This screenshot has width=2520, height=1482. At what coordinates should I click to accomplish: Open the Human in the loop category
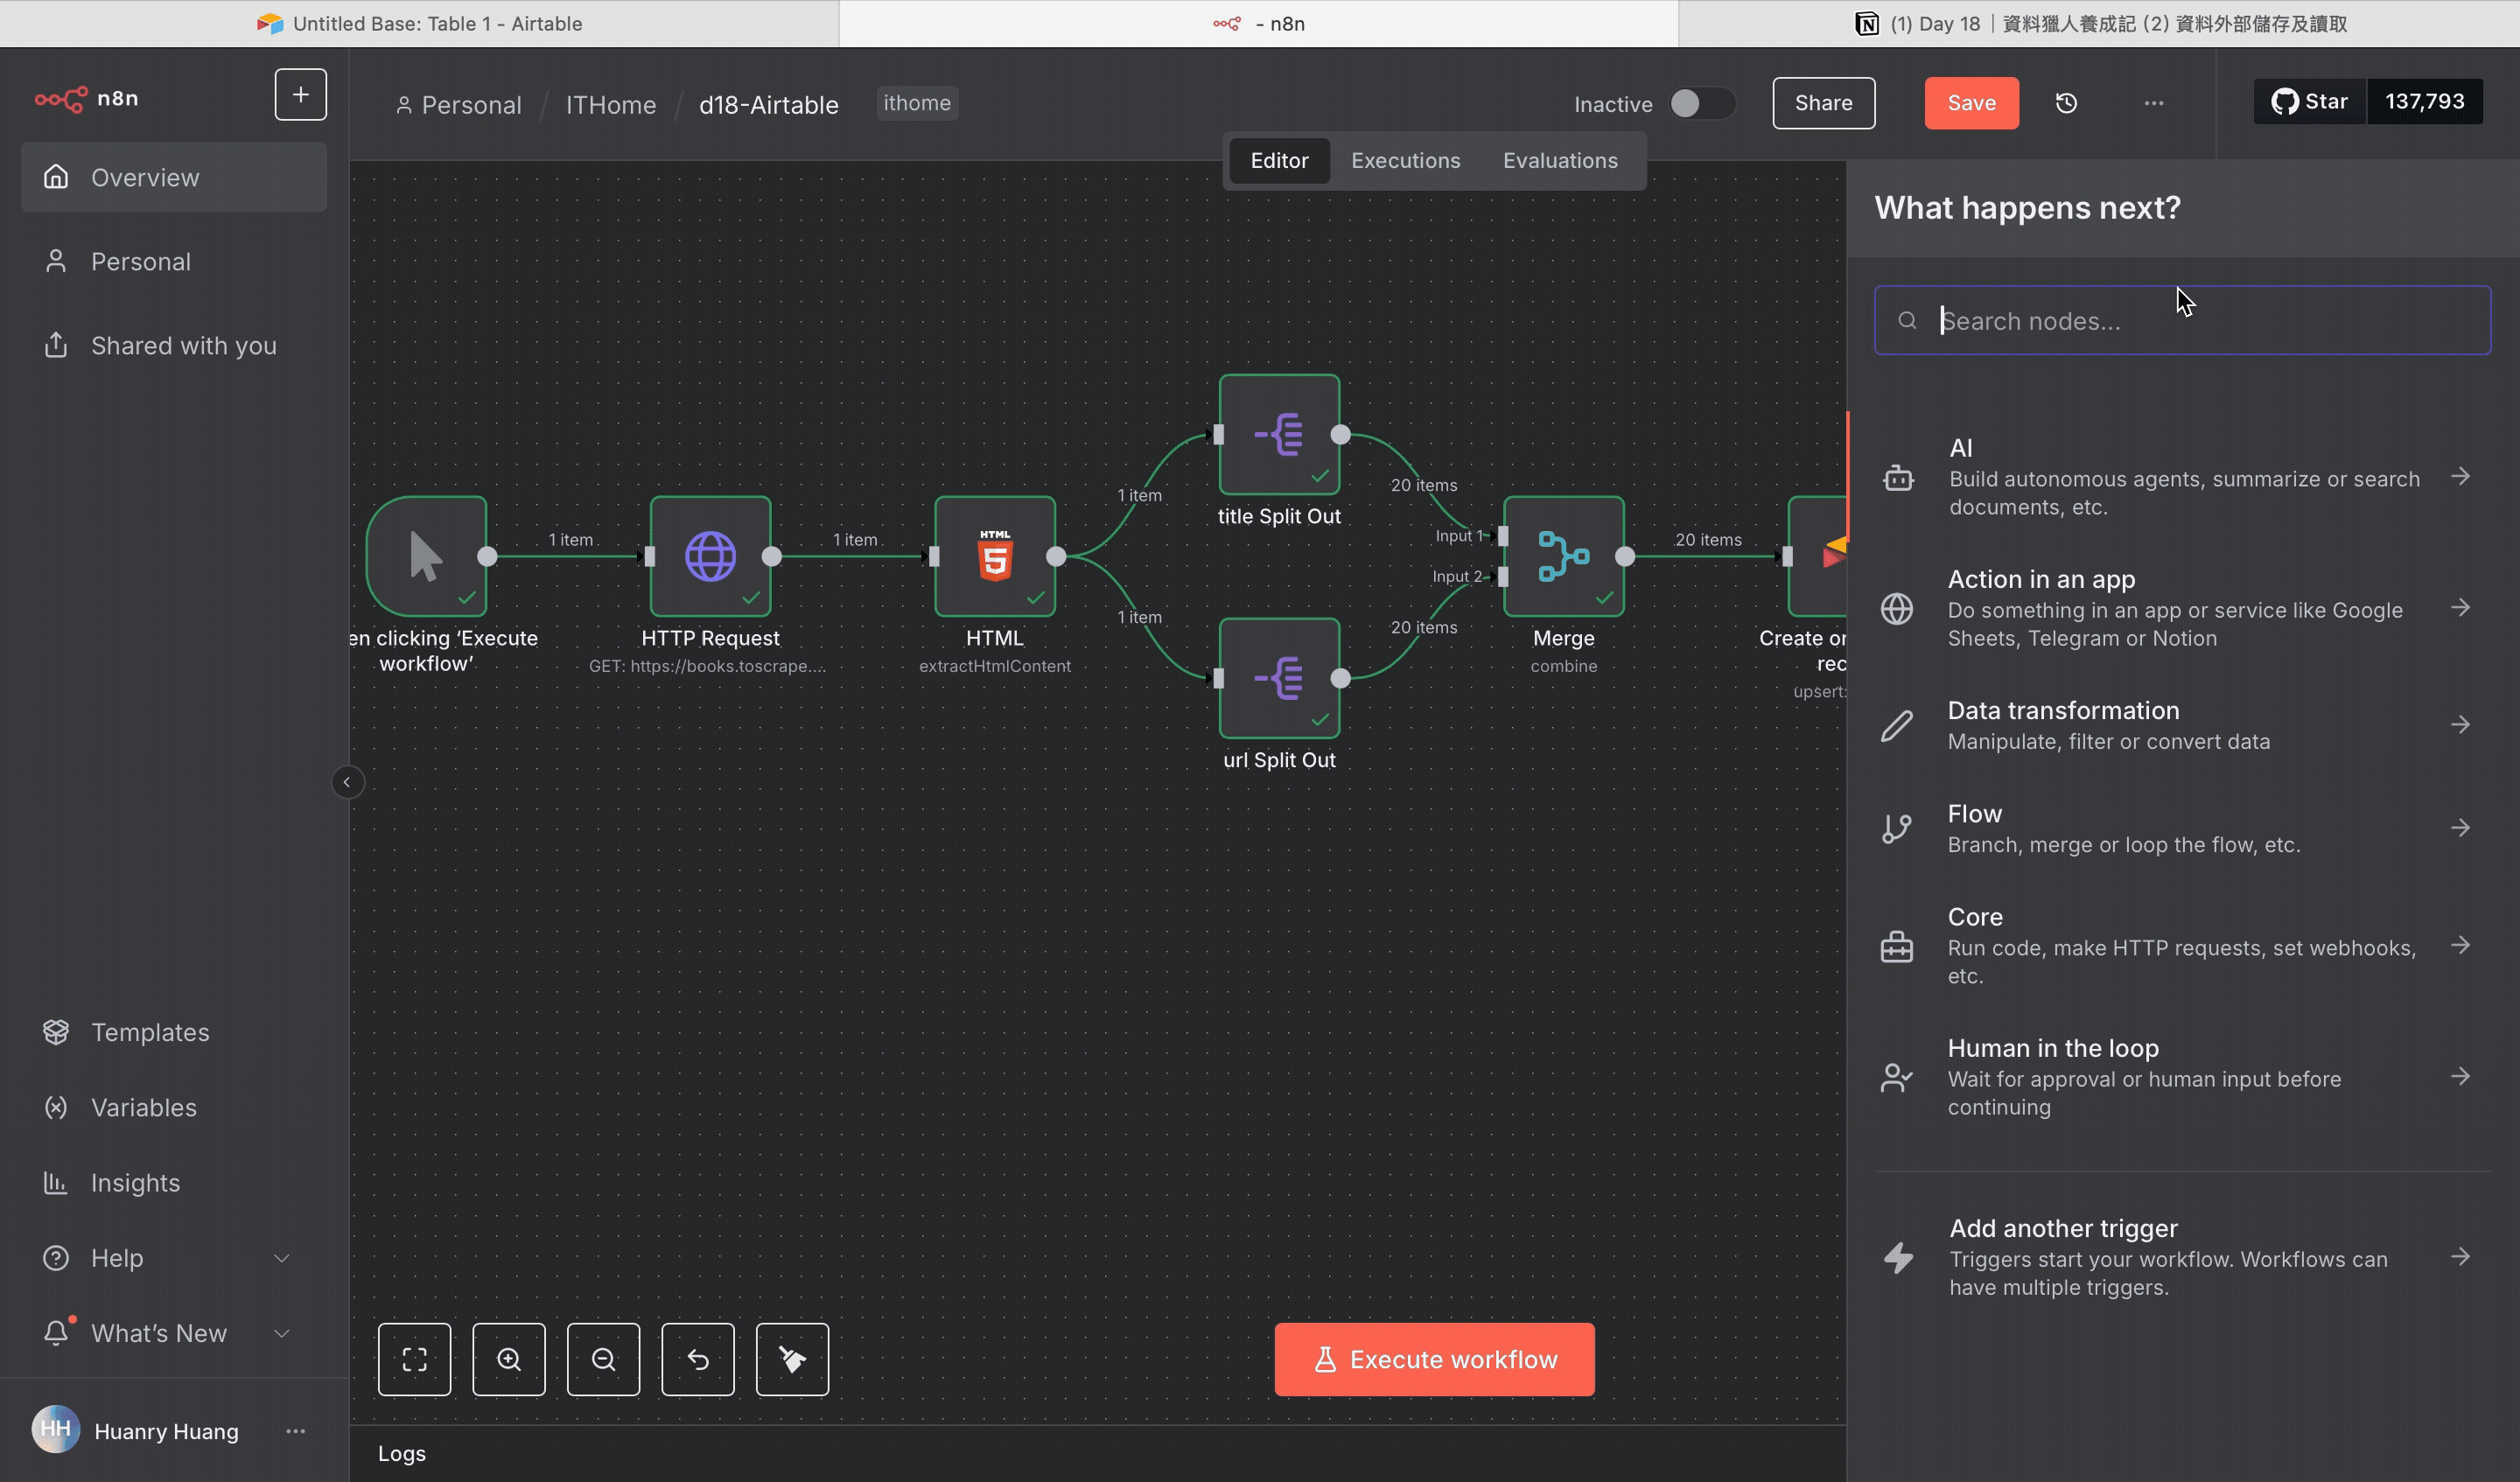[2182, 1076]
